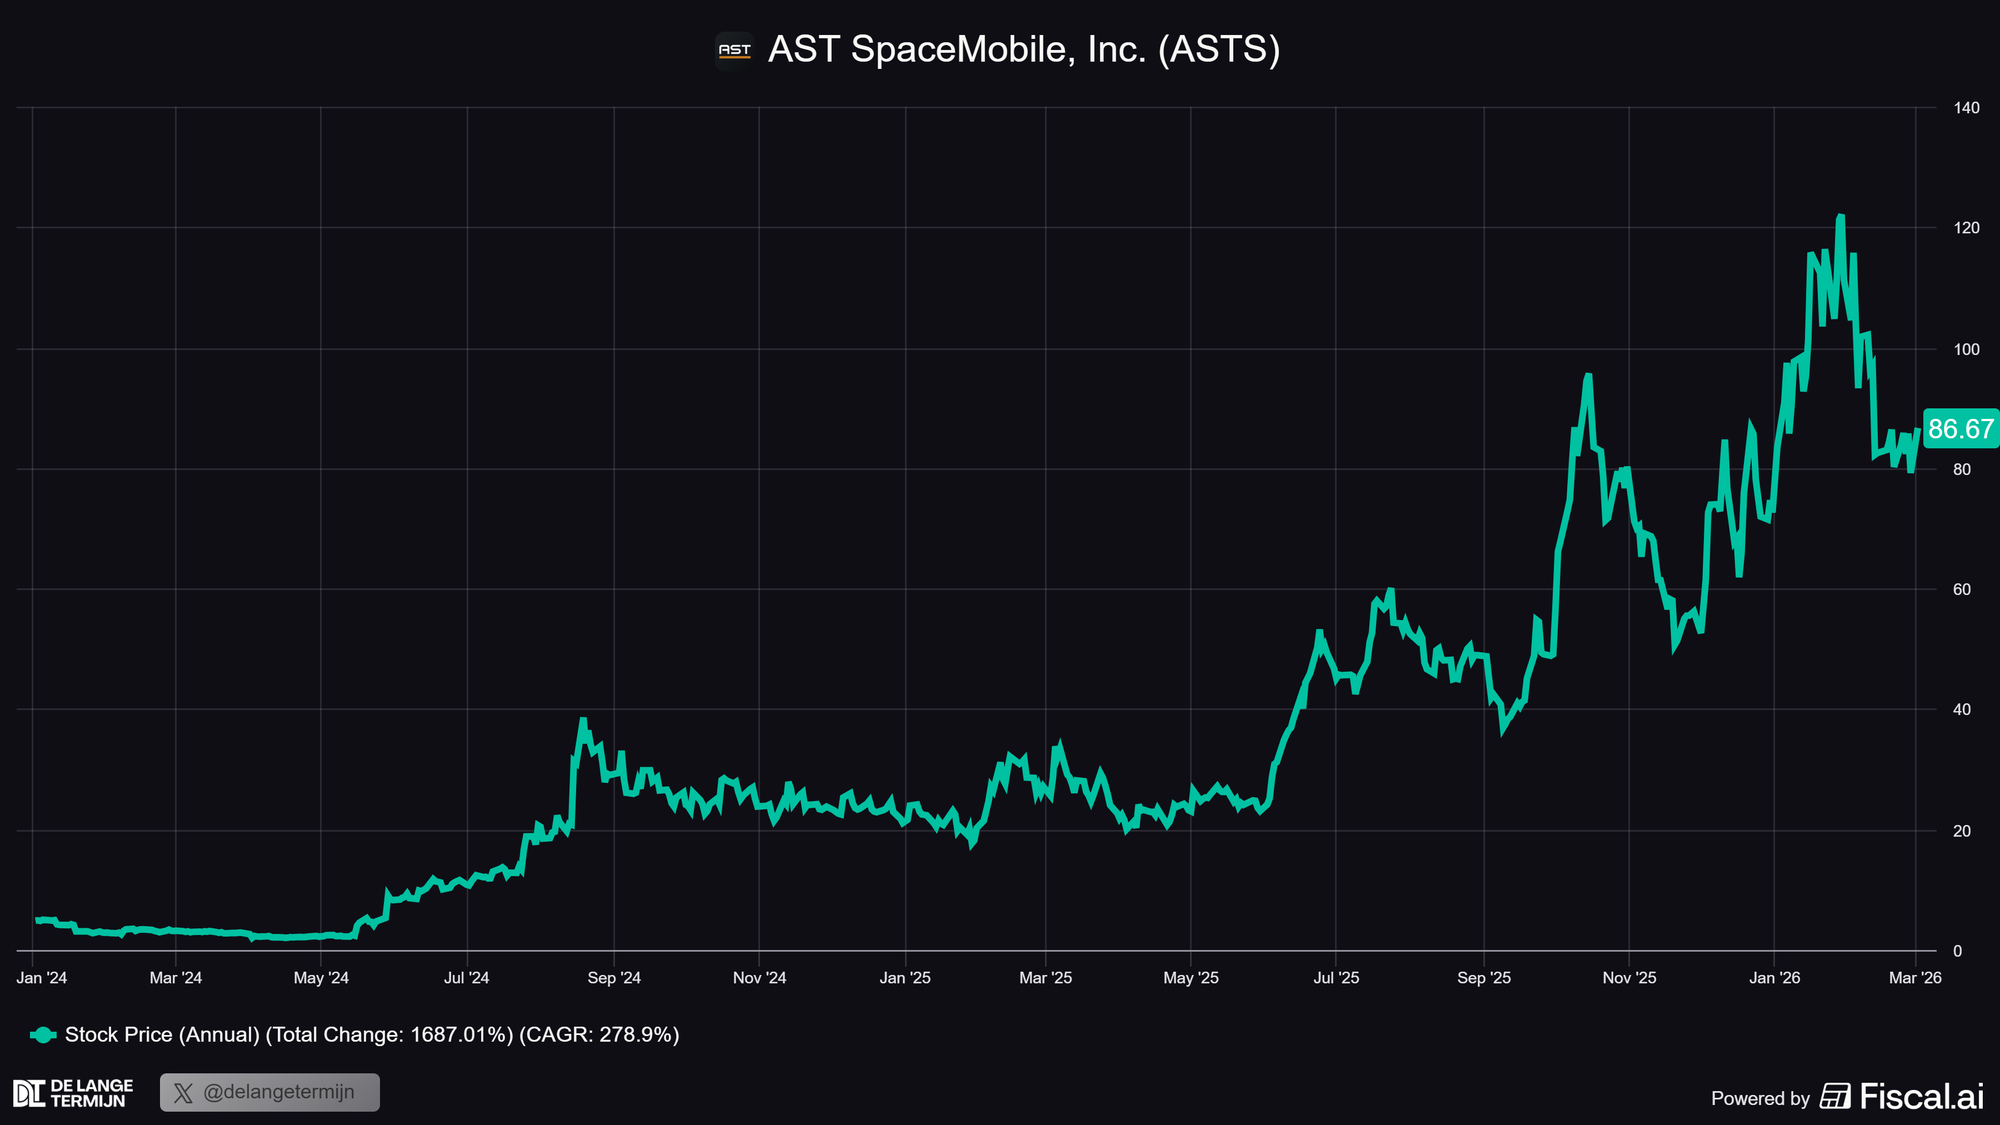Click the chart title AST SpaceMobile, Inc. (ASTS)
The image size is (2000, 1125).
(1023, 50)
